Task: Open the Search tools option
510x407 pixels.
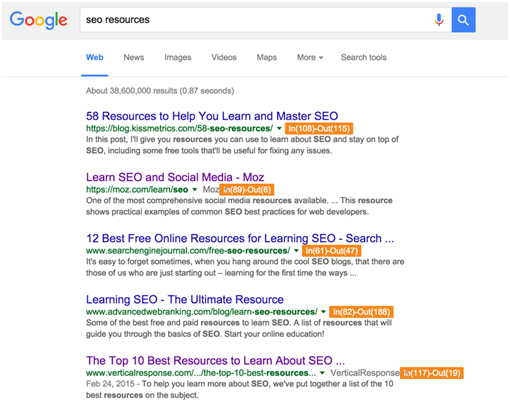Action: (363, 57)
